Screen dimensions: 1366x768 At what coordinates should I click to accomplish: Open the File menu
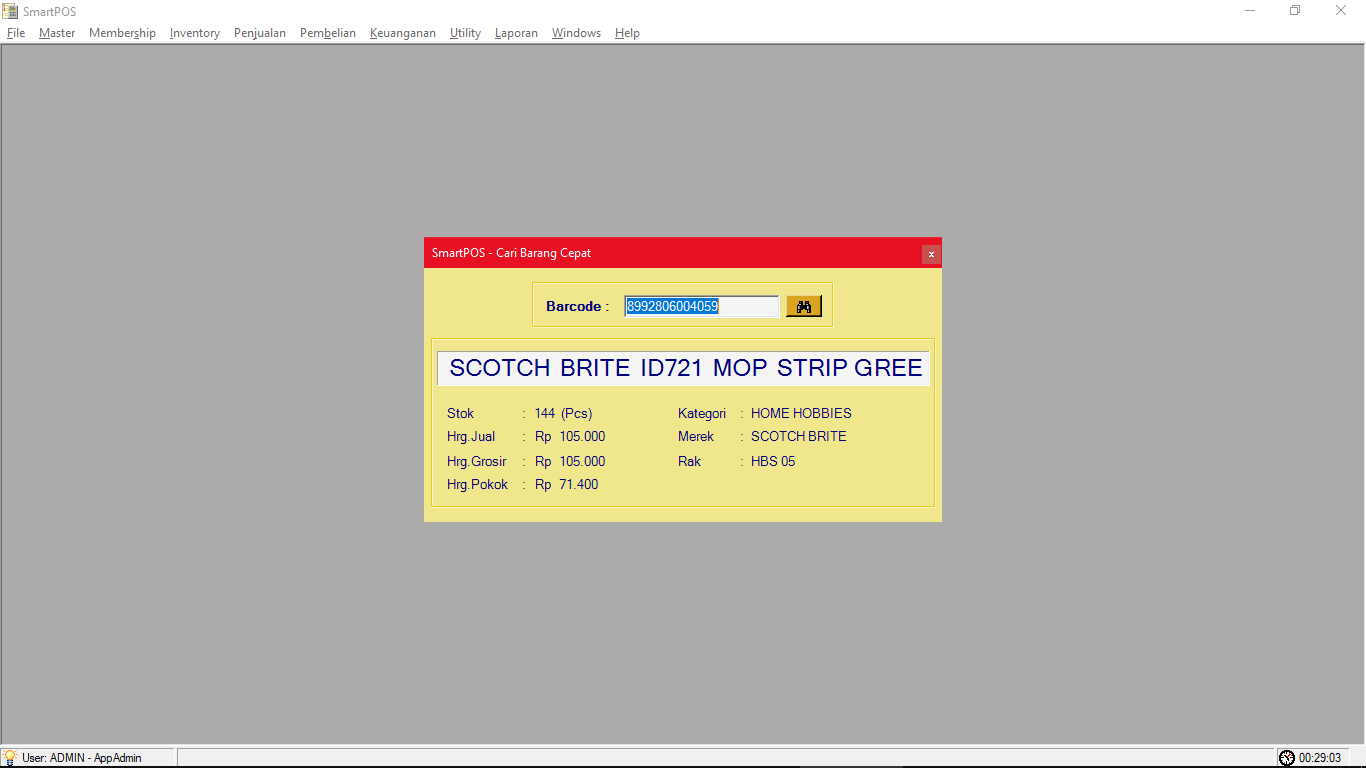coord(16,33)
